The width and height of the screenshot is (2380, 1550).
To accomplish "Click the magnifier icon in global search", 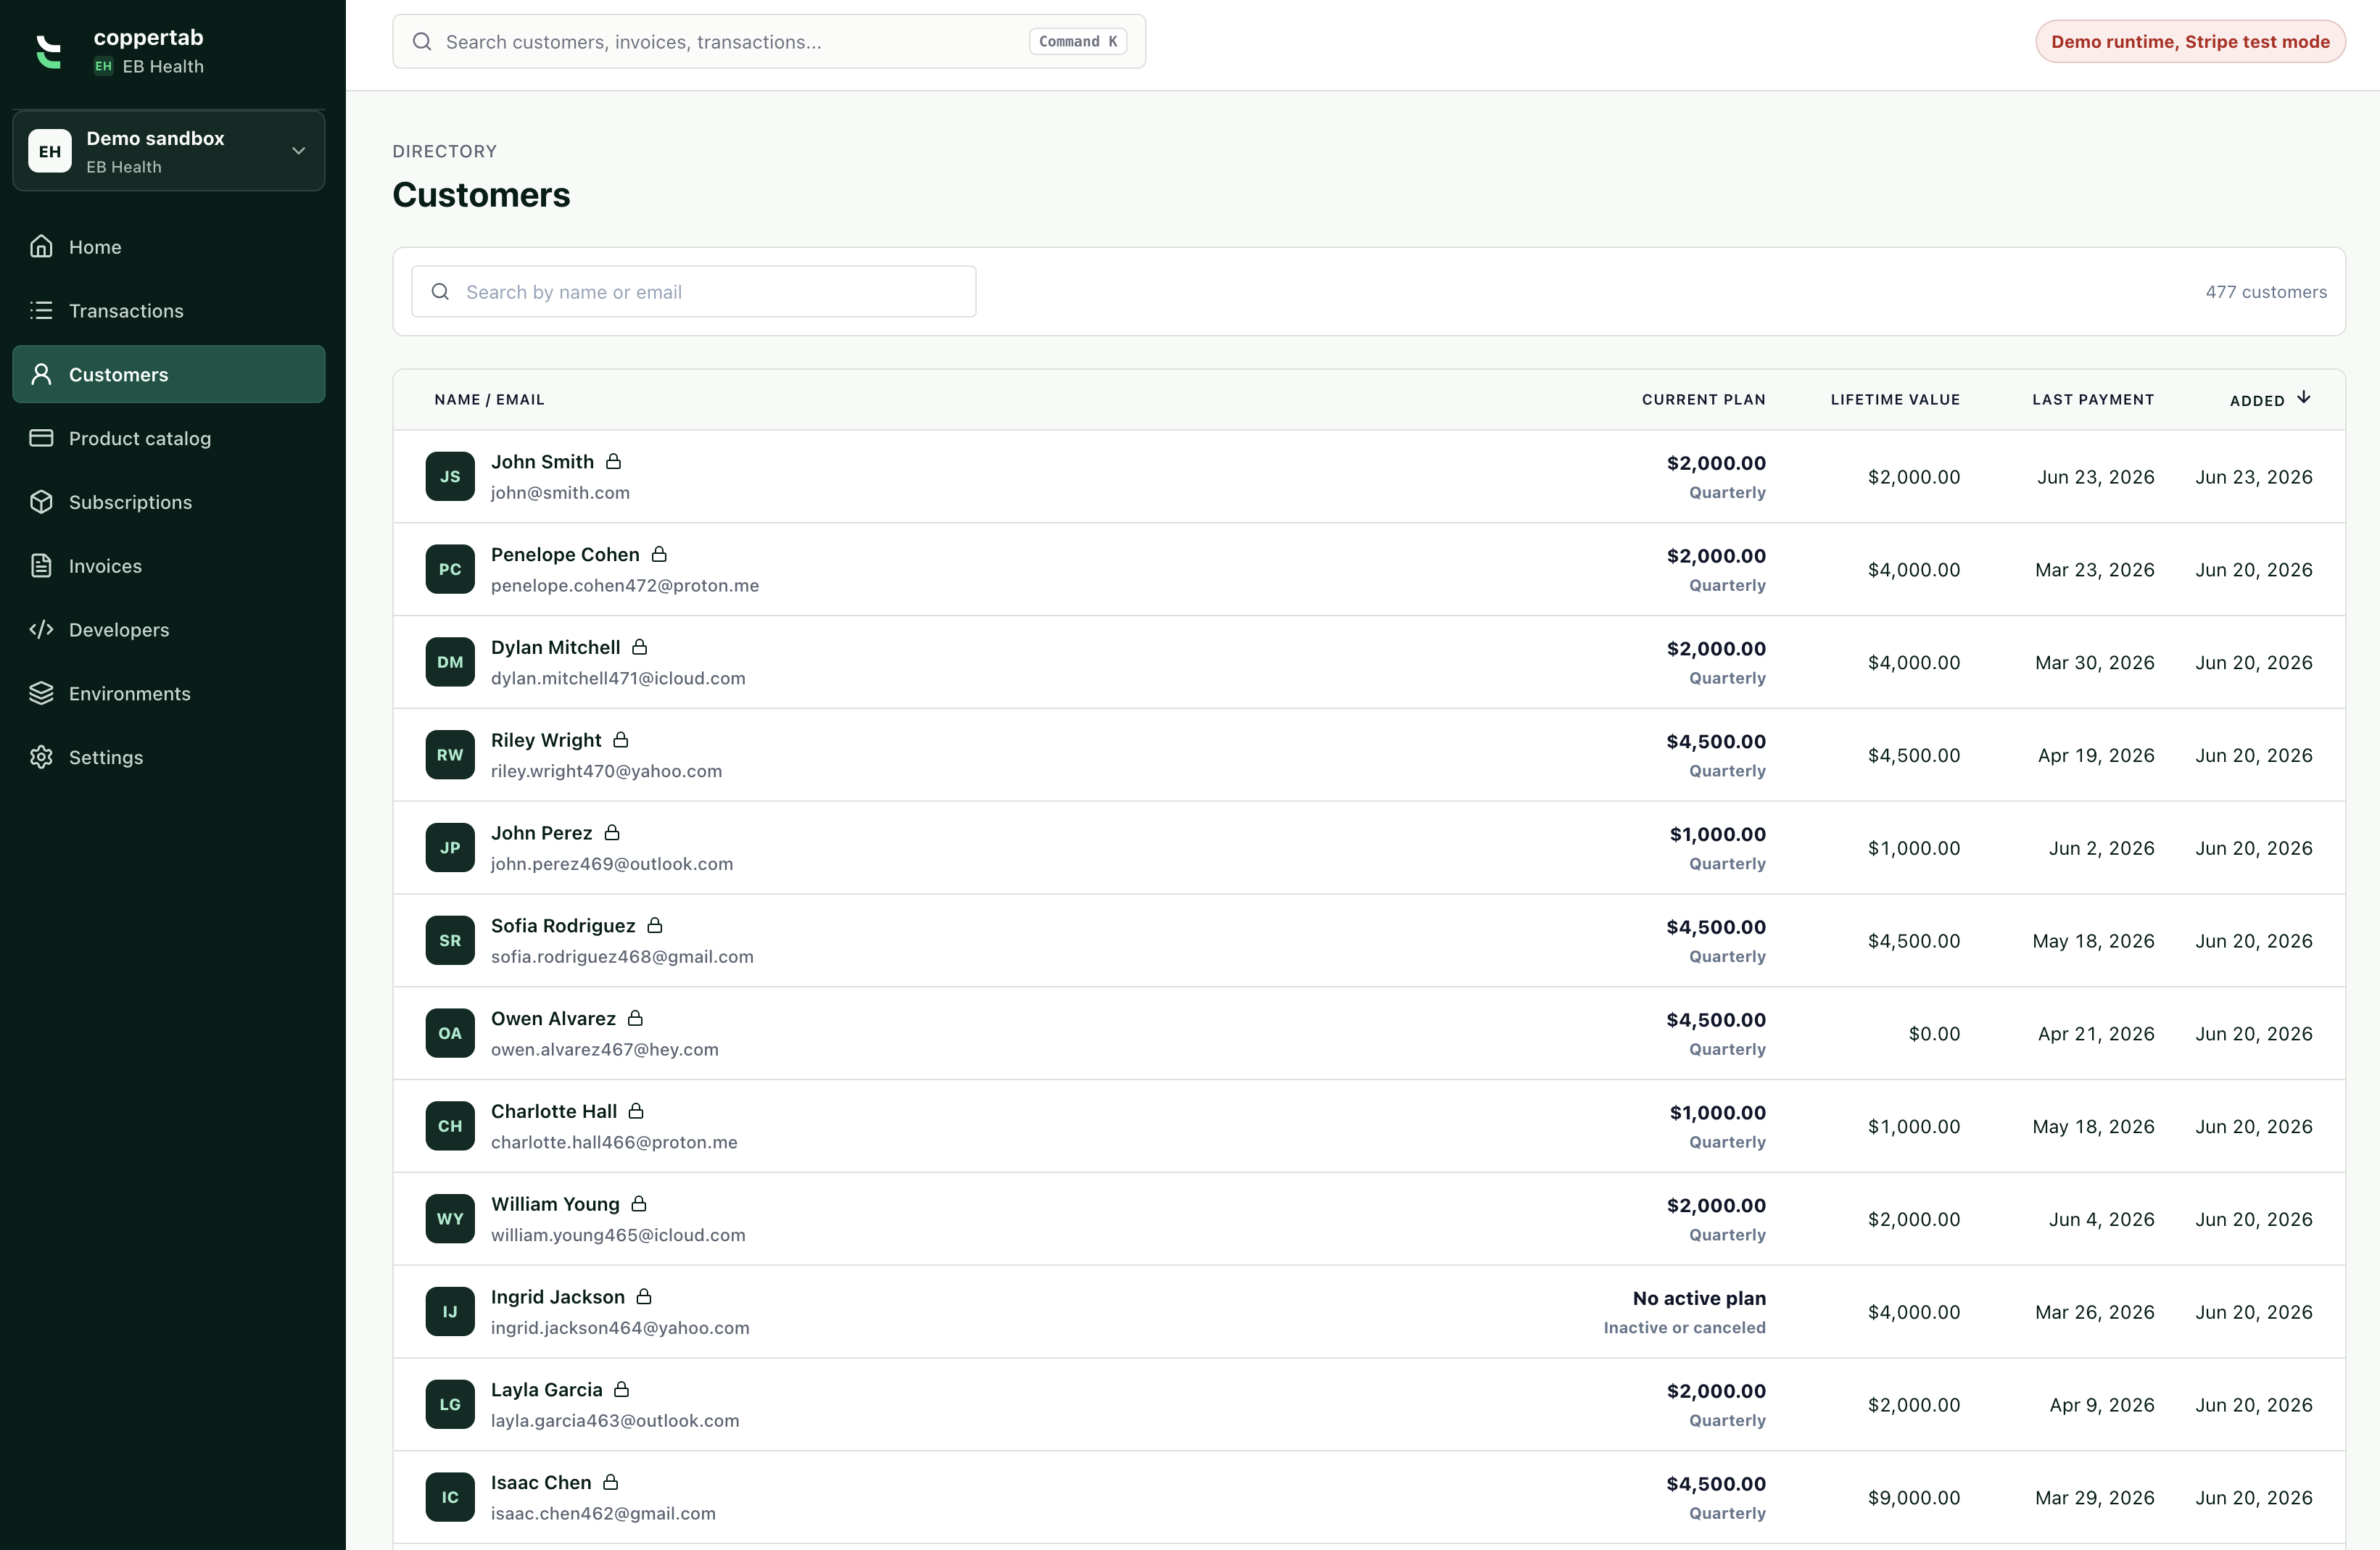I will pos(422,41).
